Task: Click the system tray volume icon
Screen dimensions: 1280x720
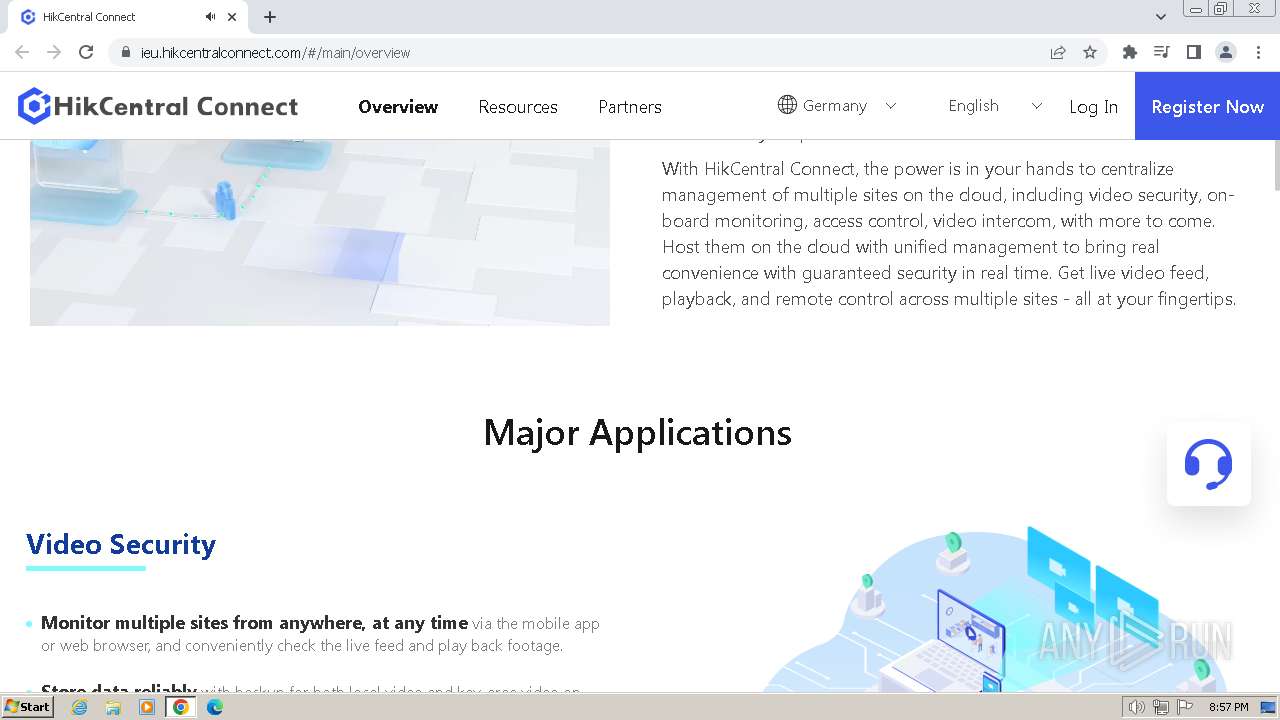Action: (x=1137, y=707)
